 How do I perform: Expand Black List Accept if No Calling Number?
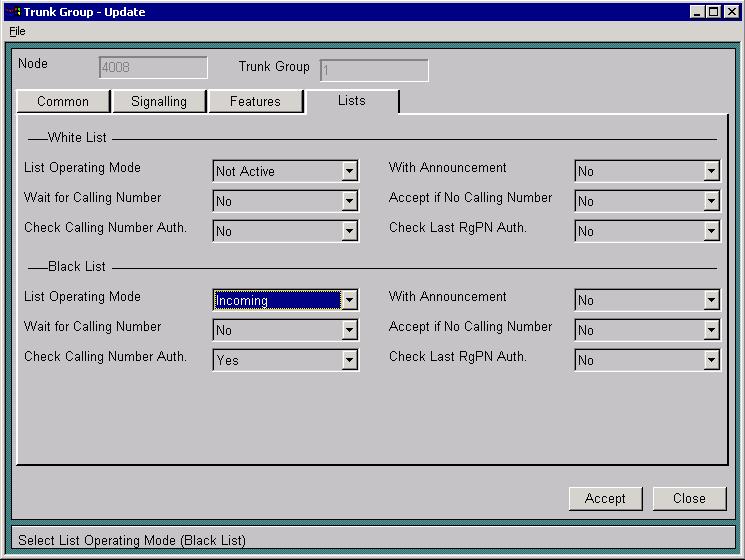(711, 330)
